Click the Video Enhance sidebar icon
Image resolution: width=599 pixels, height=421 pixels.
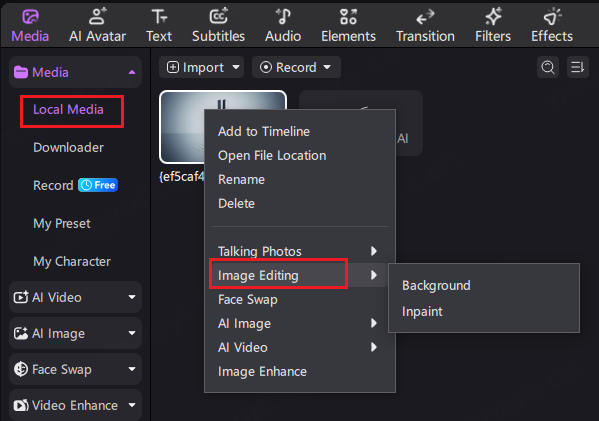(21, 405)
